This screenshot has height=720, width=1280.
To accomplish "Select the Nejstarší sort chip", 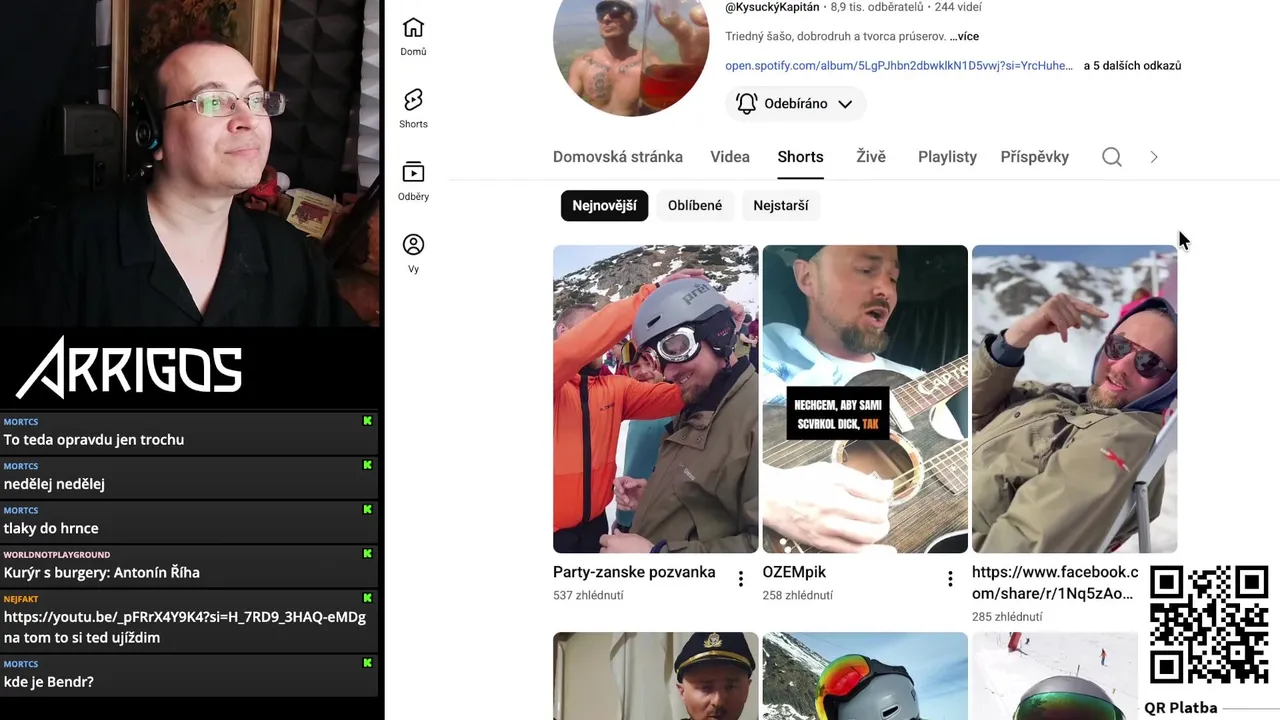I will [x=781, y=206].
